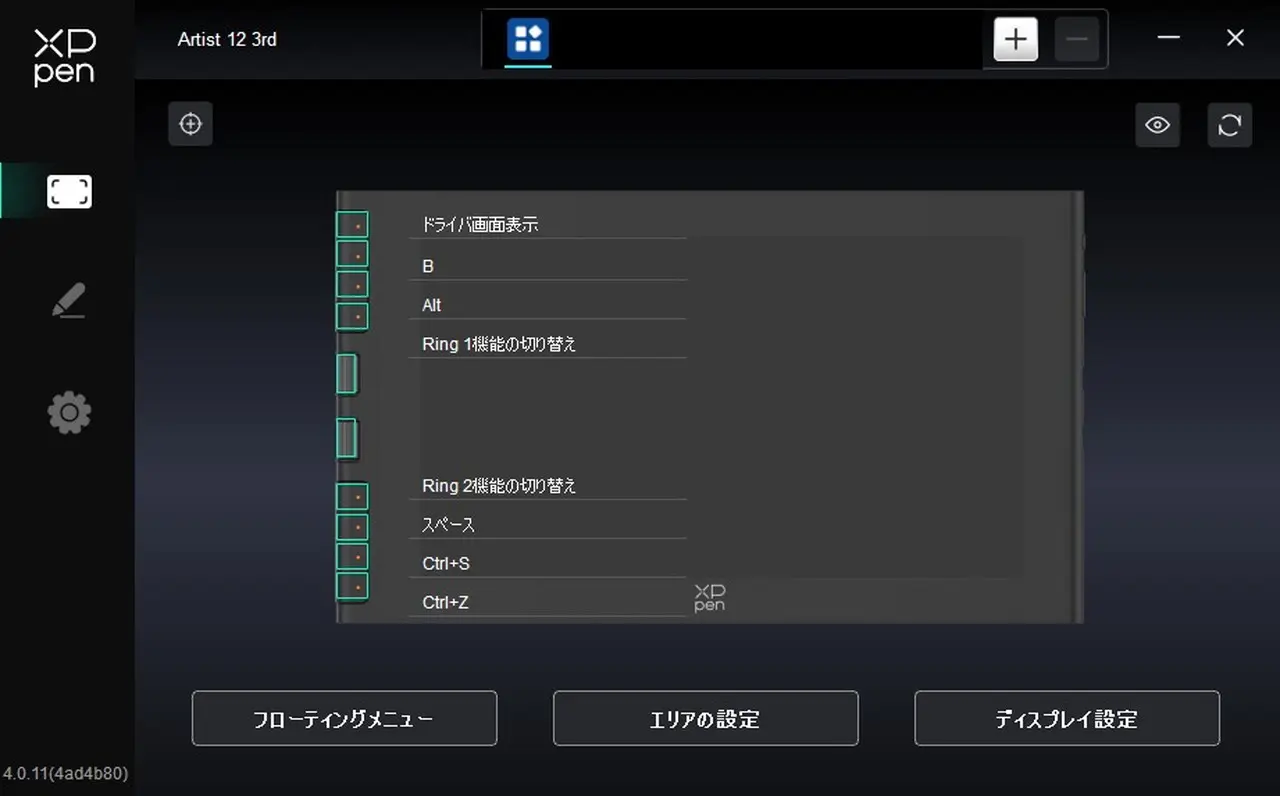Open ディスプレイ設定 options
The height and width of the screenshot is (796, 1280).
point(1066,718)
